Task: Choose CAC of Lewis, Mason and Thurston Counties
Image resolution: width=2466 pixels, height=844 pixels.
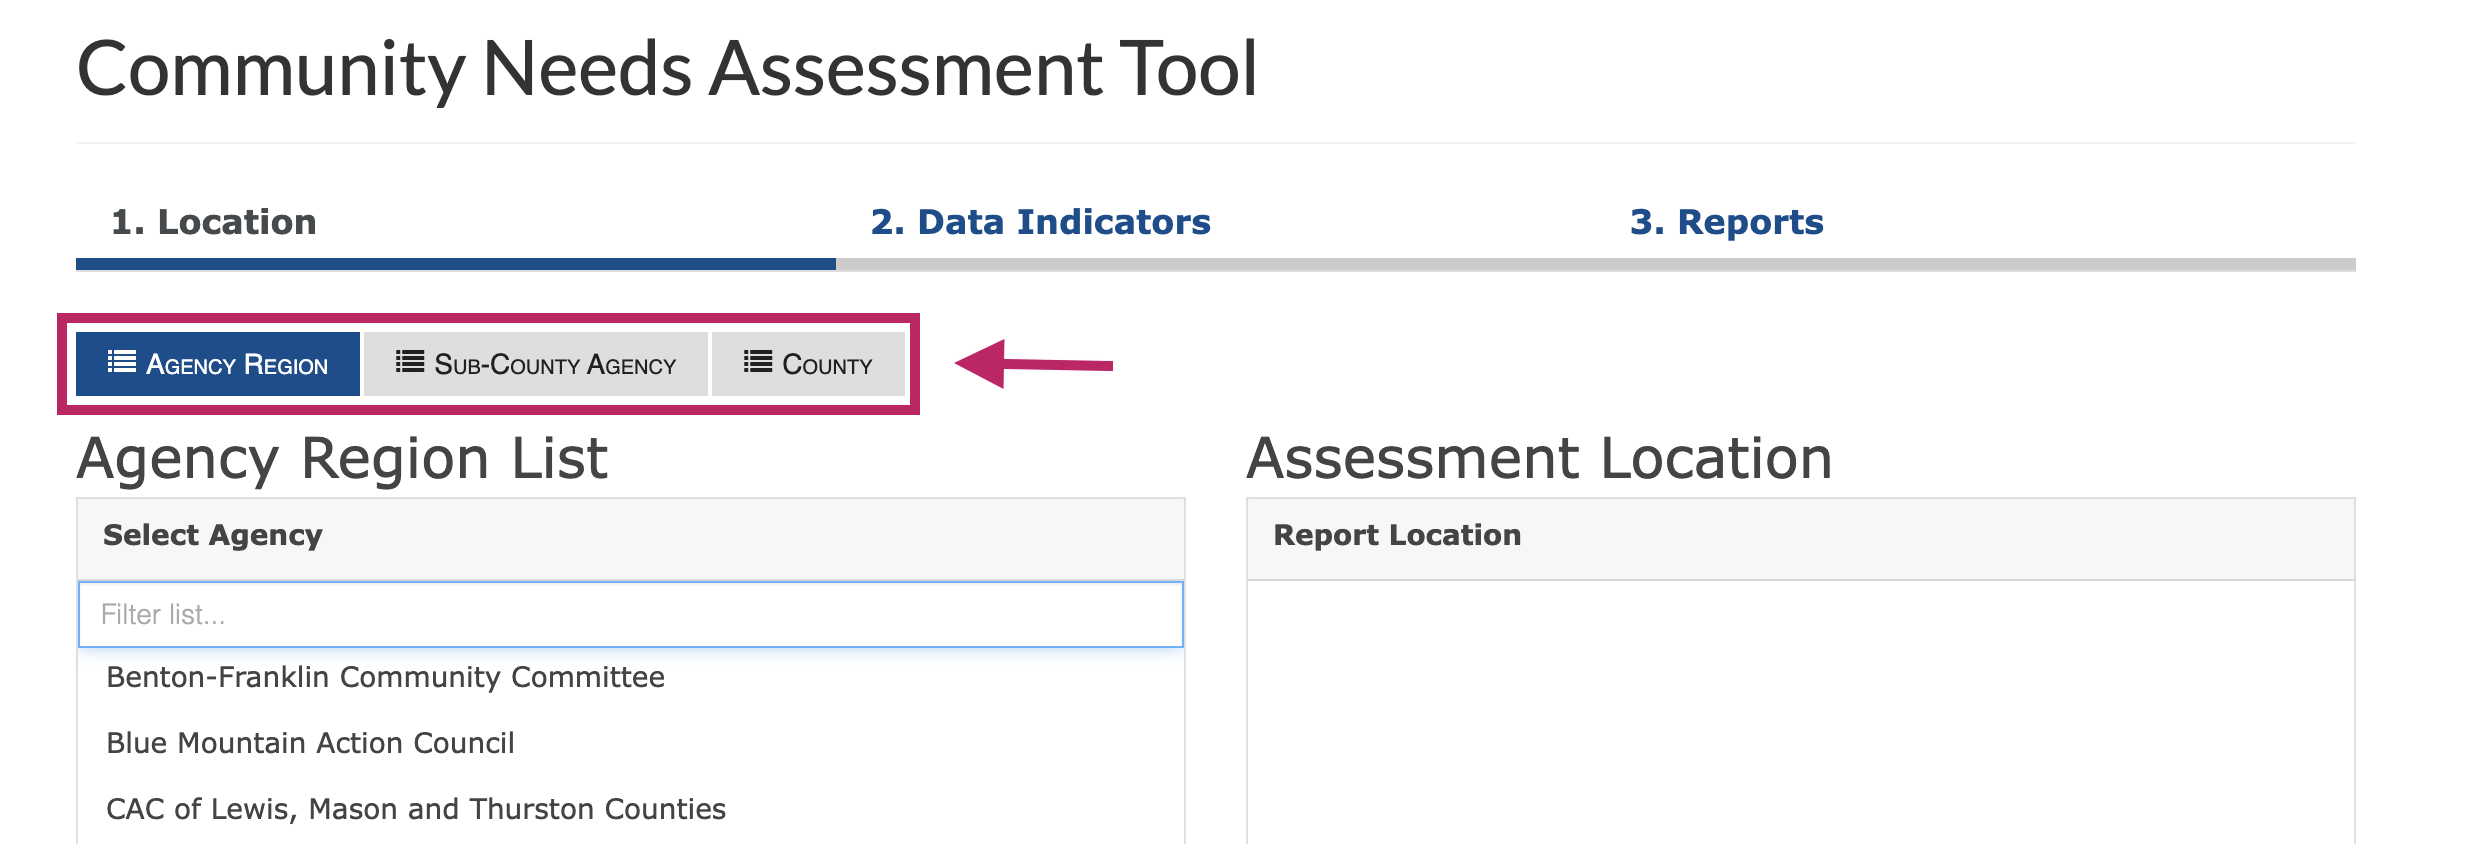Action: [x=416, y=809]
